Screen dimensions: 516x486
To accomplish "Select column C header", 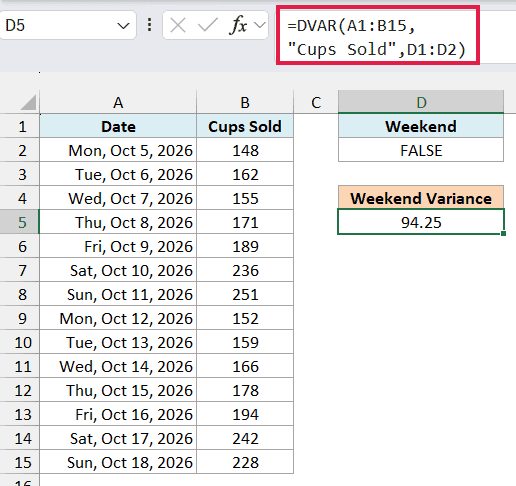I will click(x=316, y=102).
